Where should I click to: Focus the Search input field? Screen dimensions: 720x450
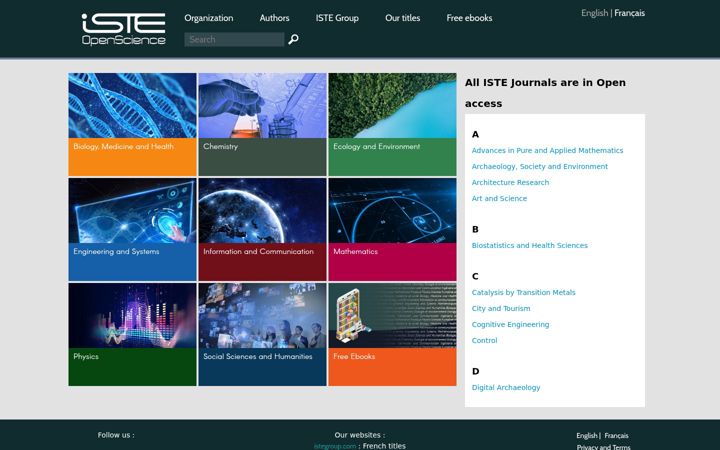point(234,39)
